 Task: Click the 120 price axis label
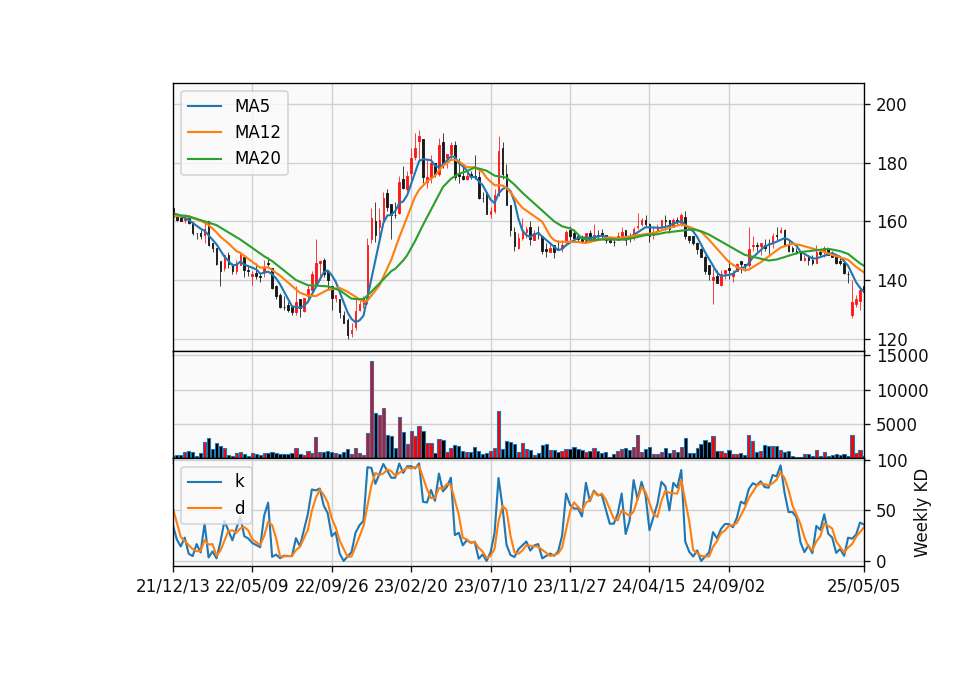(891, 340)
